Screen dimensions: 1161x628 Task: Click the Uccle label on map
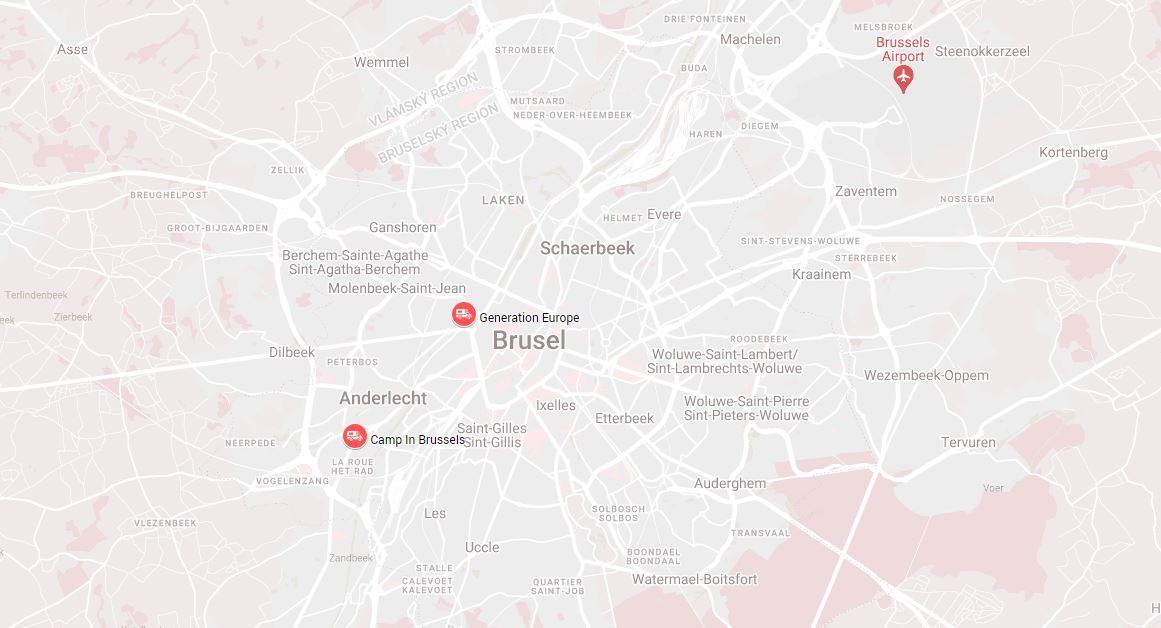pyautogui.click(x=482, y=547)
